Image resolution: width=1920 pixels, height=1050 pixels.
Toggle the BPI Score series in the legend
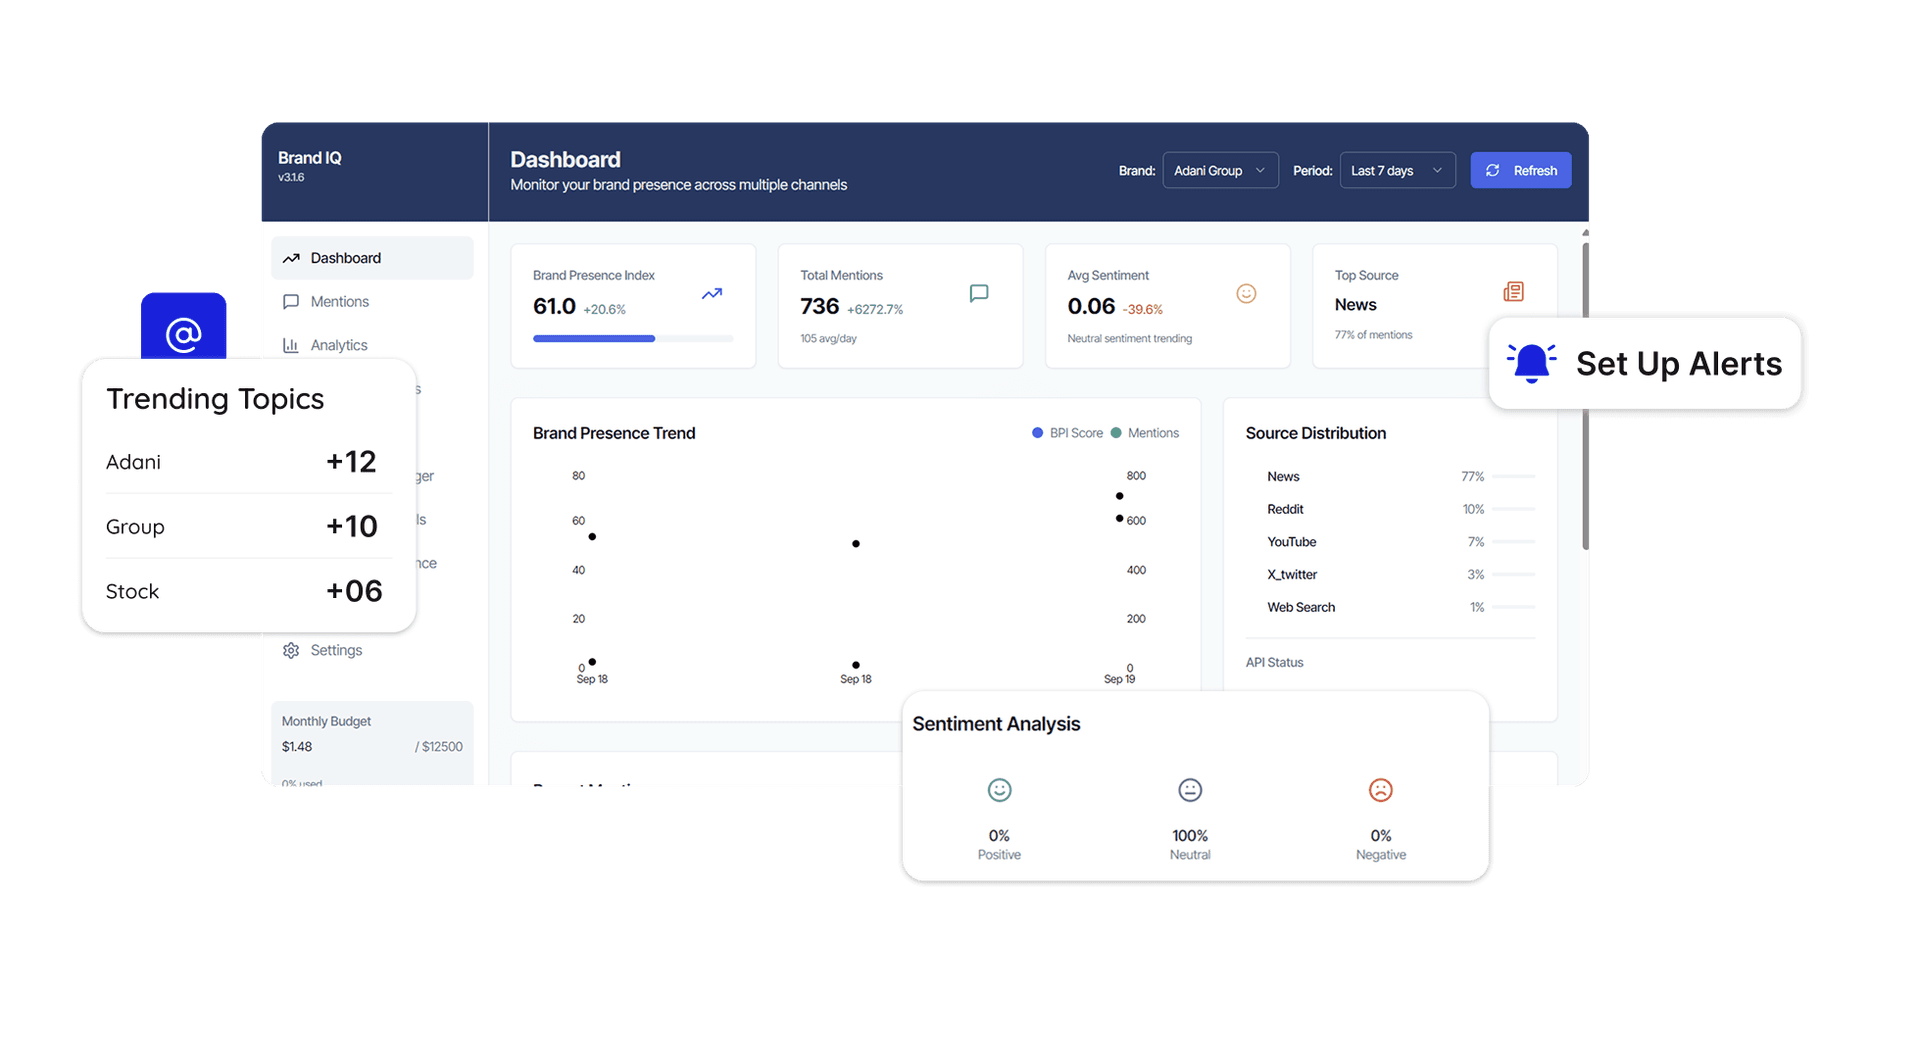pos(1066,433)
